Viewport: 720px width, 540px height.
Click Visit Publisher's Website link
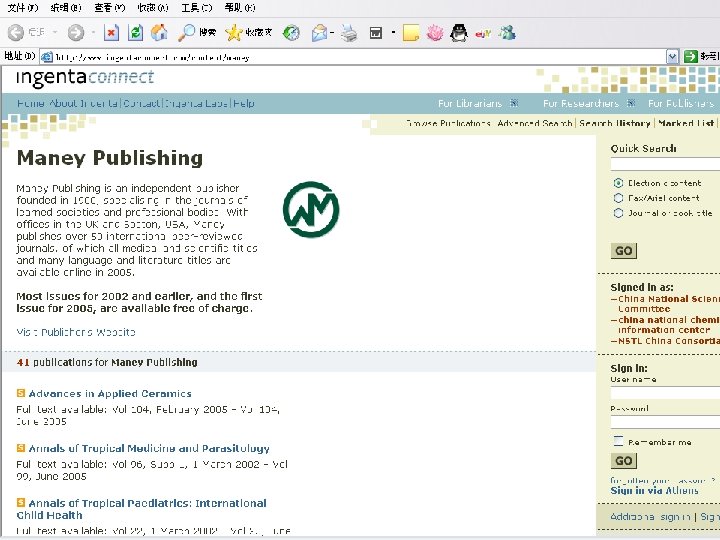pyautogui.click(x=76, y=332)
